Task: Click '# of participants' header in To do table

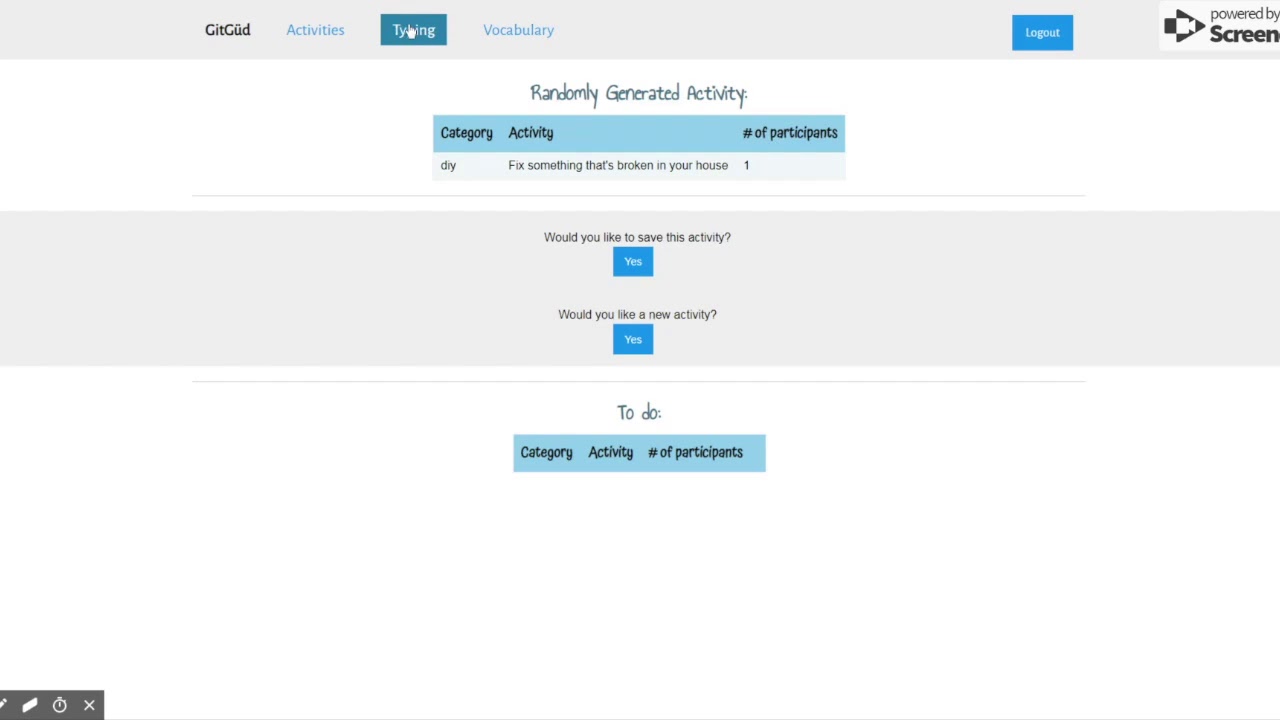Action: click(695, 452)
